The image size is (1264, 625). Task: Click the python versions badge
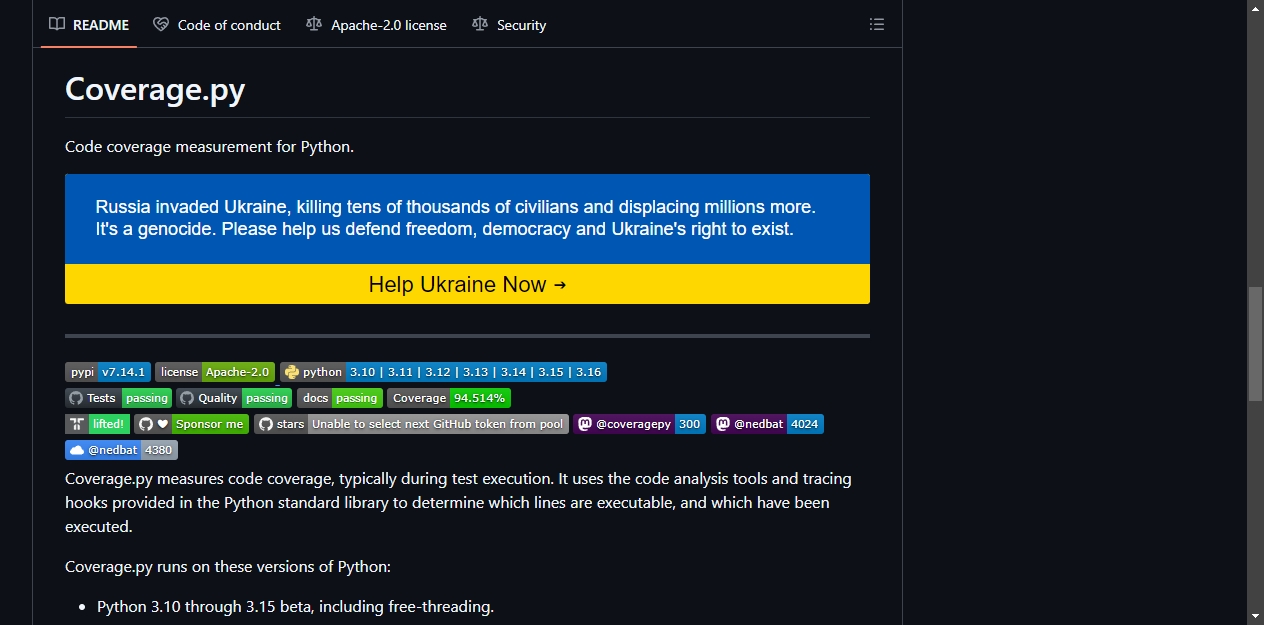[x=443, y=372]
